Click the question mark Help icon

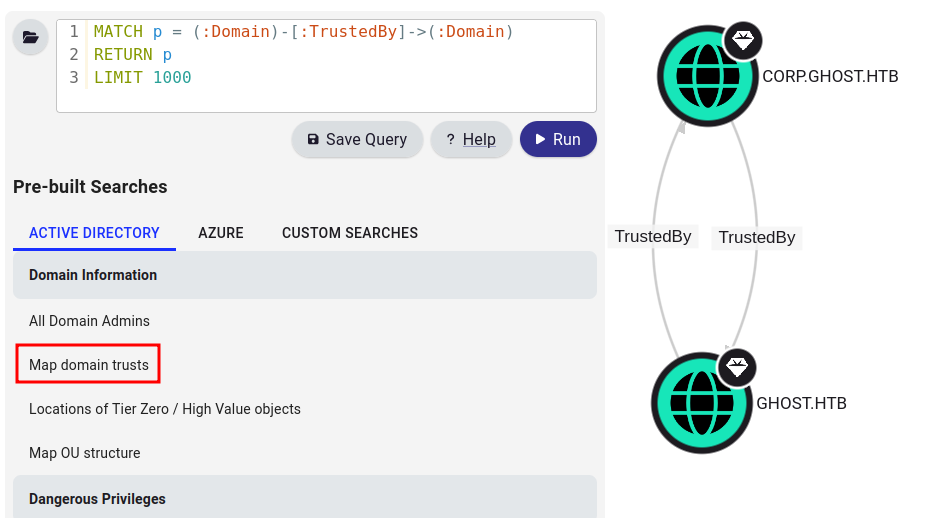[450, 140]
